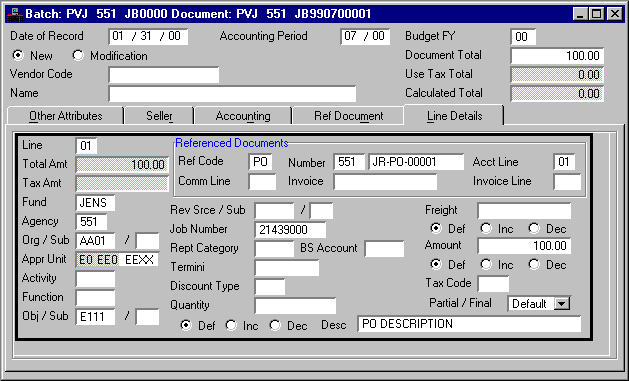Open the Ref Document tab
The image size is (629, 381).
point(349,116)
